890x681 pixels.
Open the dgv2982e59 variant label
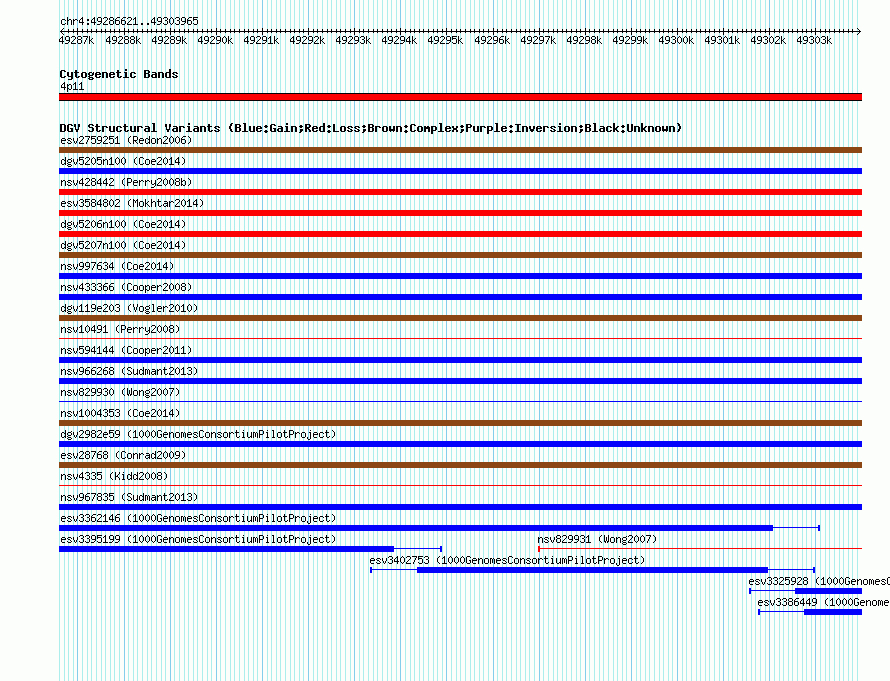tap(198, 434)
